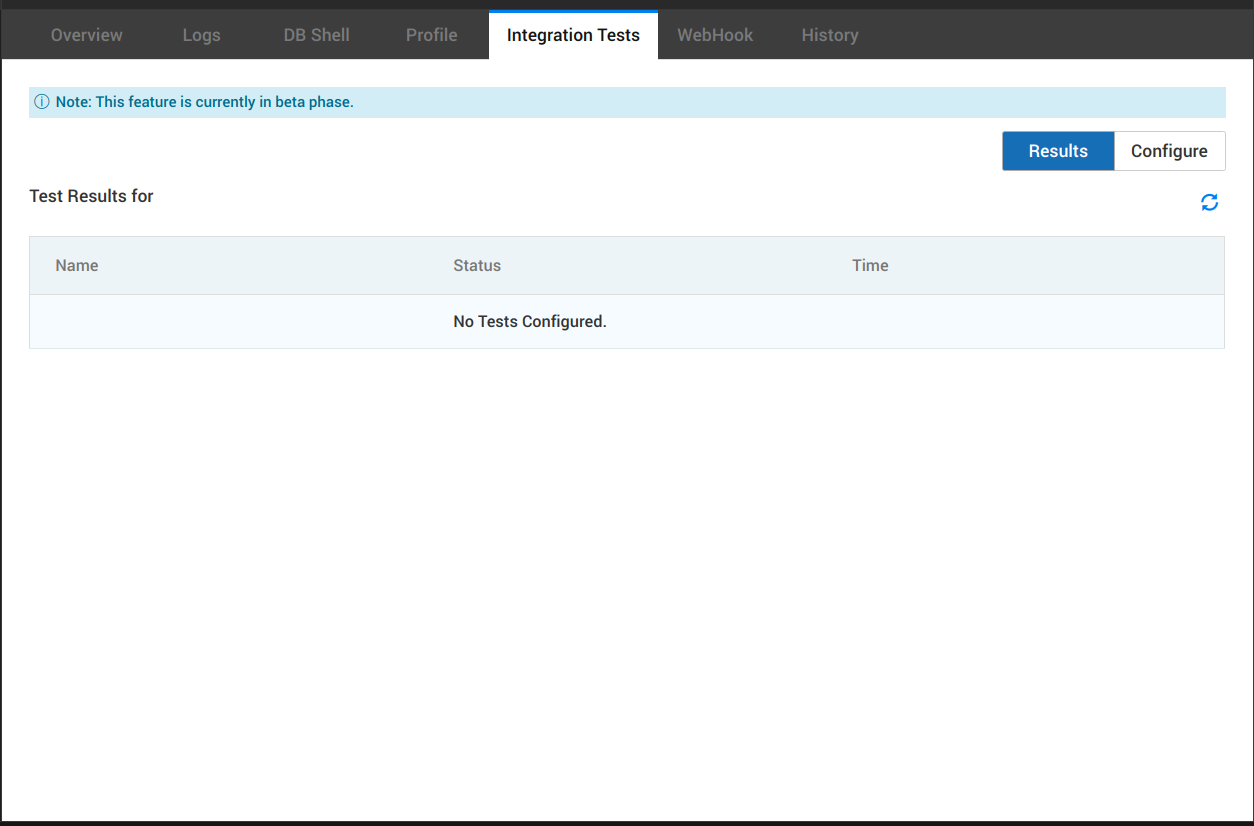
Task: Sort the table by Status column
Action: [477, 265]
